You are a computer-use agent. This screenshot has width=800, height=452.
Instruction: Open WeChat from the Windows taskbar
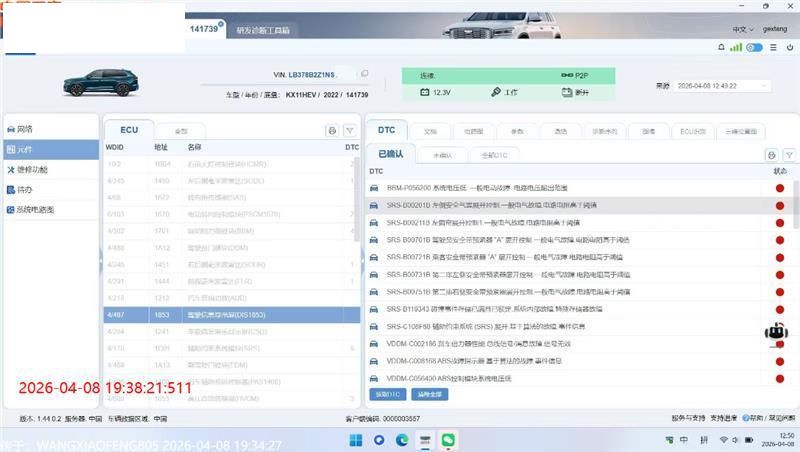(449, 439)
